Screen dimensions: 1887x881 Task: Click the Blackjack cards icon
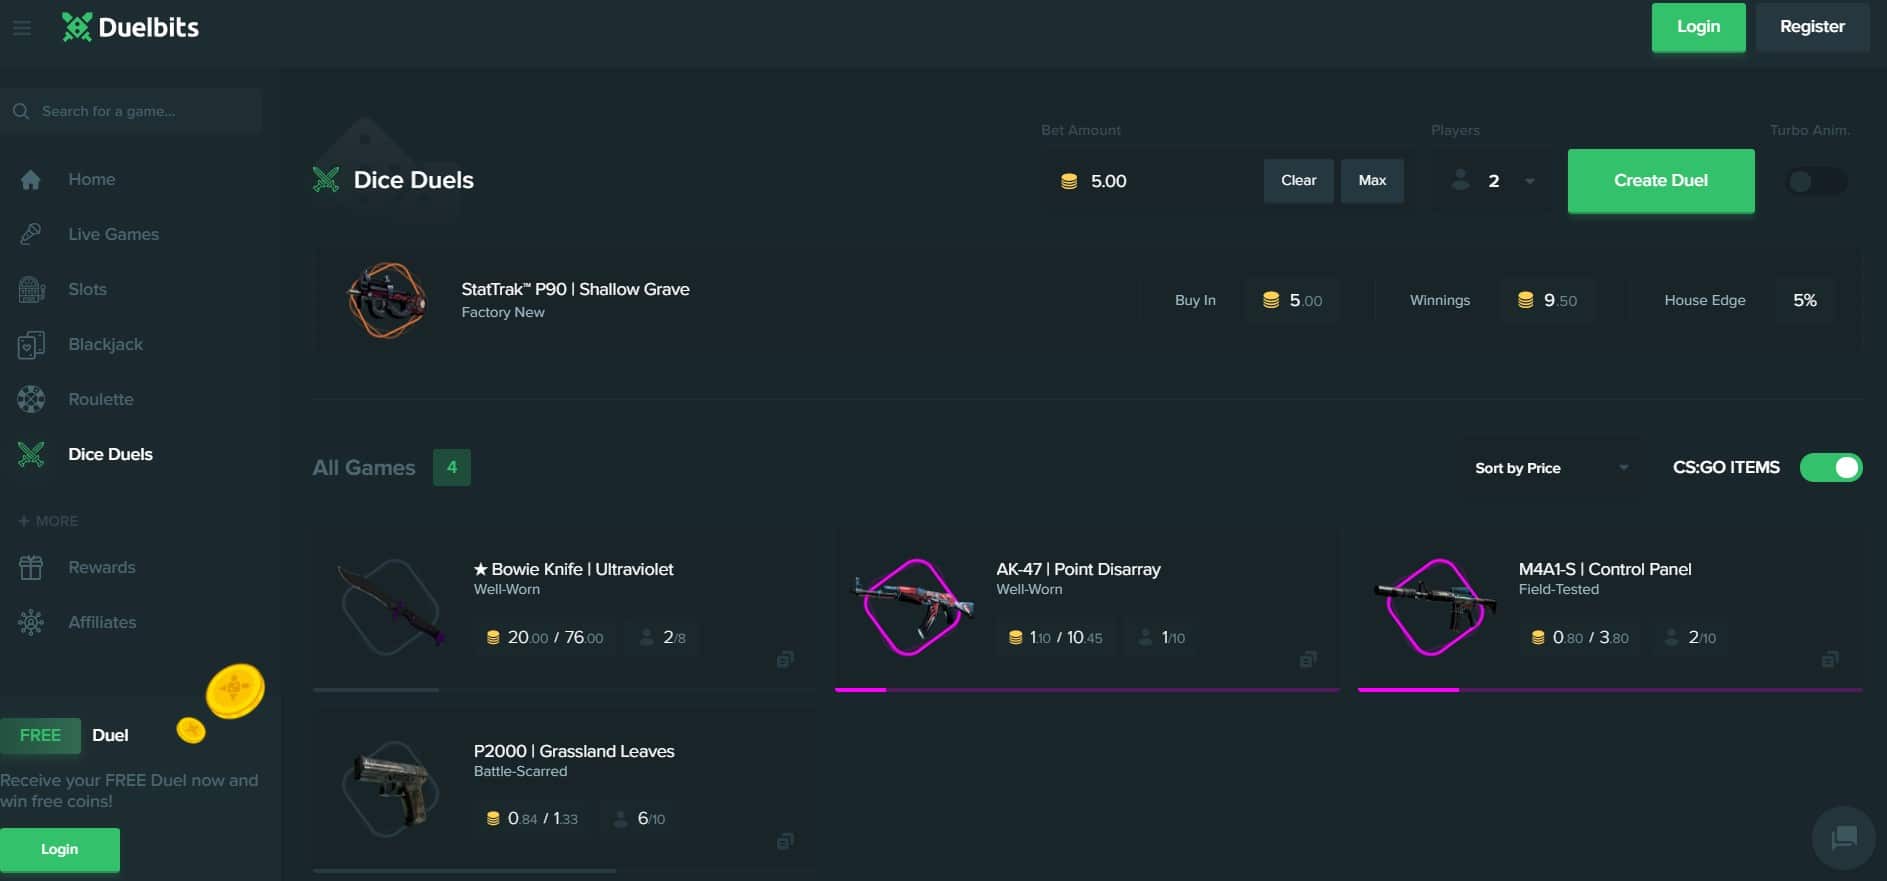point(31,344)
